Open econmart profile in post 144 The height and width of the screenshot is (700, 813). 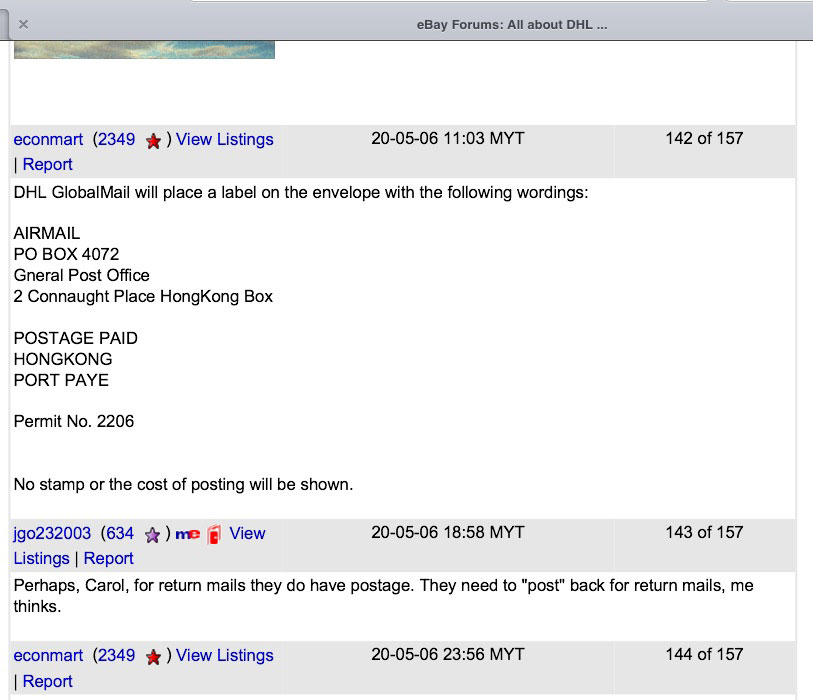pos(48,655)
